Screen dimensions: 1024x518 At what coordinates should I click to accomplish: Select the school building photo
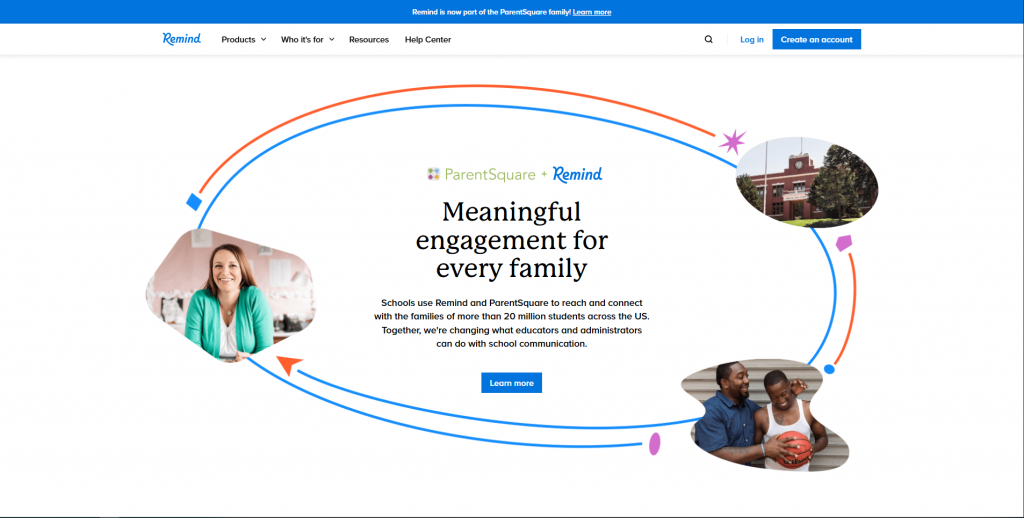pyautogui.click(x=807, y=181)
